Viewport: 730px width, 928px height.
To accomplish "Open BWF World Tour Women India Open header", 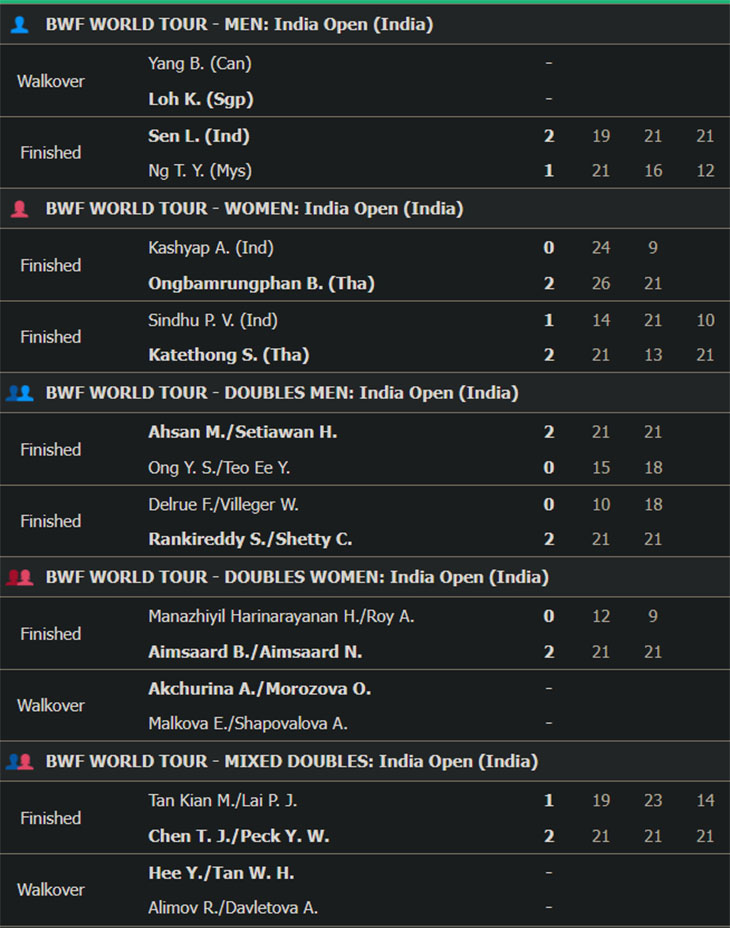I will pos(365,208).
